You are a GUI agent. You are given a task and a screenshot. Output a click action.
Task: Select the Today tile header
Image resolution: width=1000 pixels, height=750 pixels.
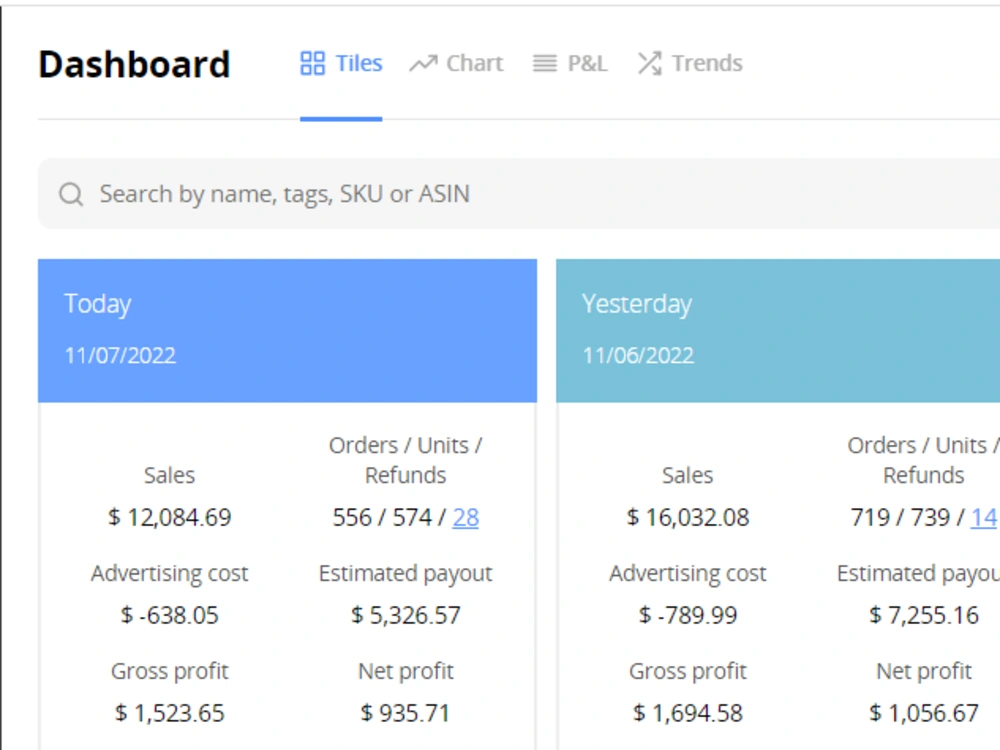tap(288, 330)
